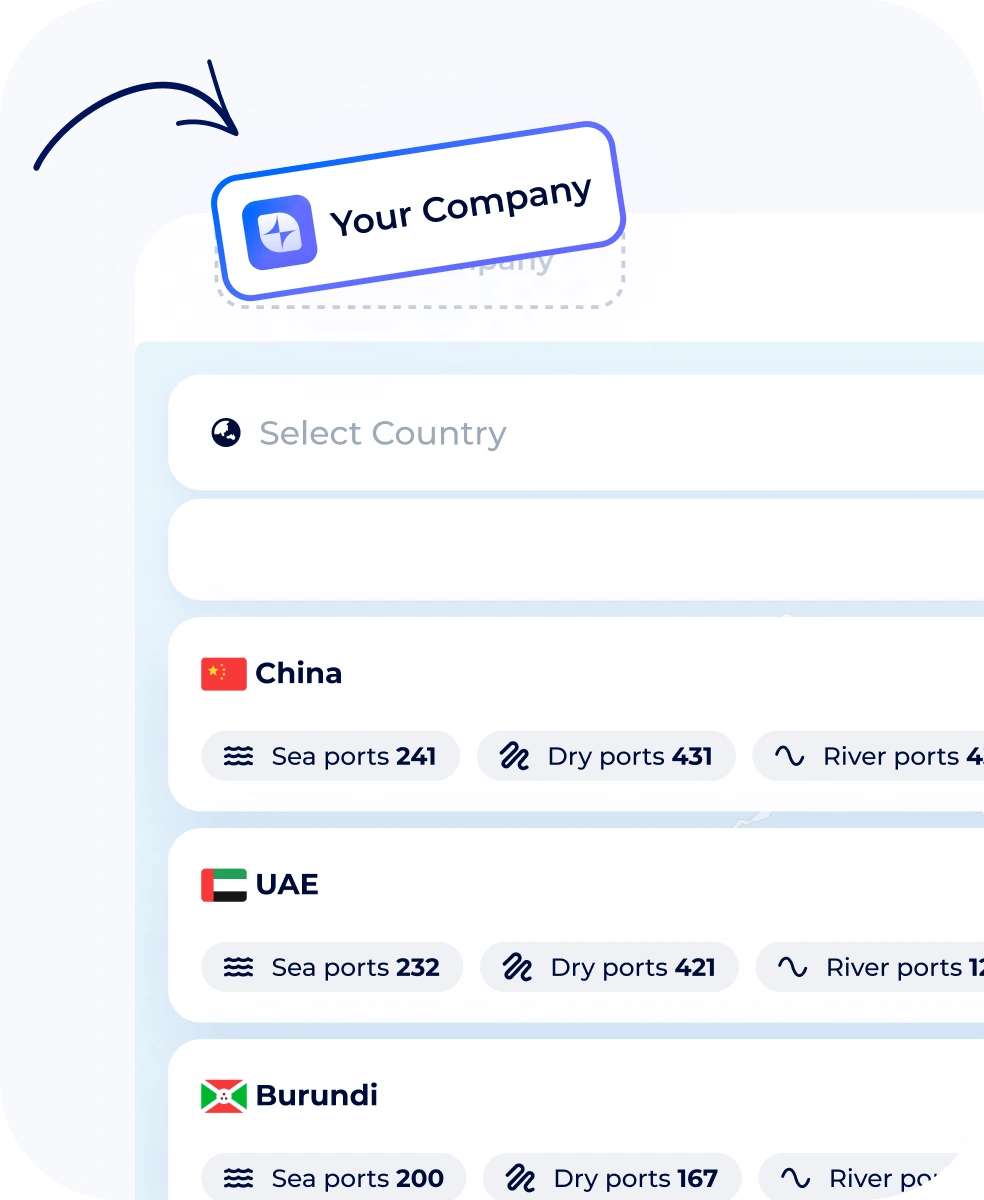Select China's Dry ports 431 chip
Image resolution: width=984 pixels, height=1200 pixels.
606,757
